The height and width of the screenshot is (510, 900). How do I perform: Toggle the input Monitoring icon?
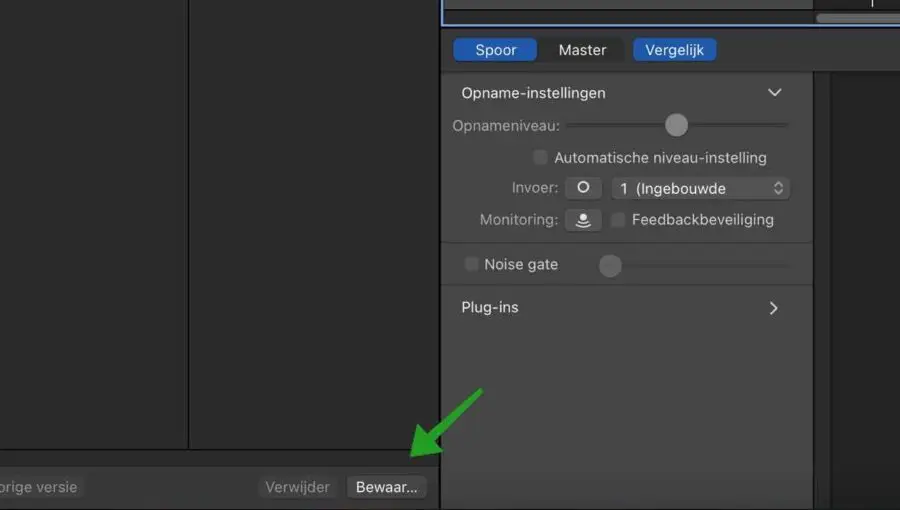pyautogui.click(x=583, y=220)
